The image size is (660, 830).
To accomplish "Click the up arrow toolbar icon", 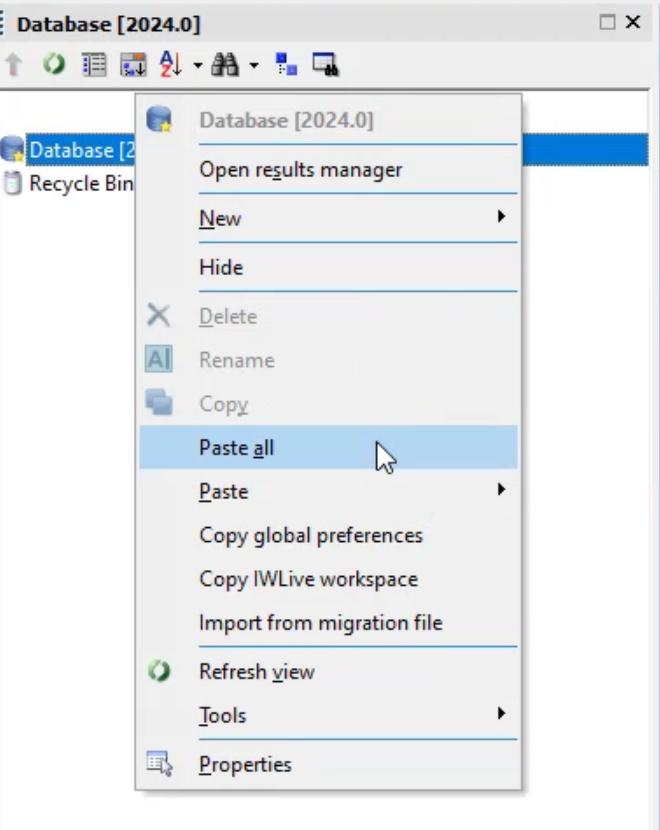I will pyautogui.click(x=14, y=65).
